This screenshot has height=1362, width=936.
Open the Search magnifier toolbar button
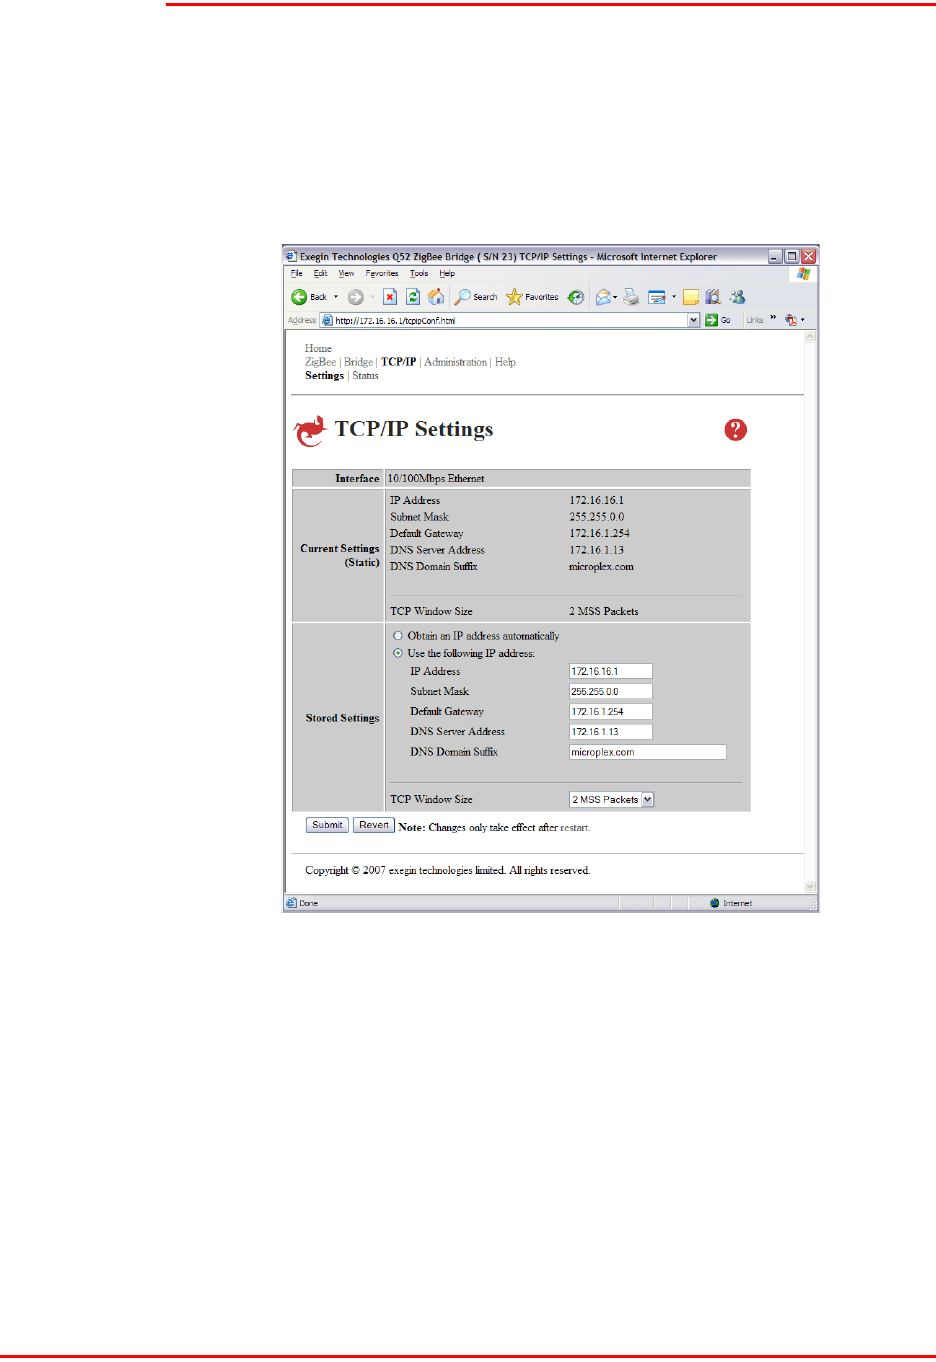(476, 297)
